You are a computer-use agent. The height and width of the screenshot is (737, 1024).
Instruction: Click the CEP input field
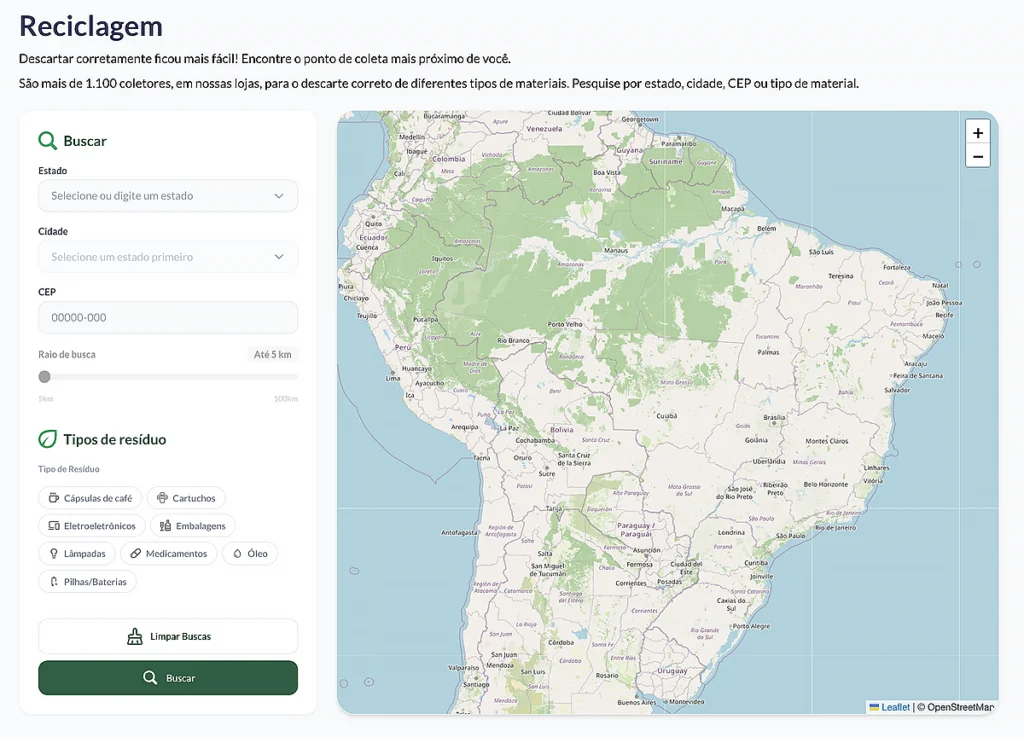pyautogui.click(x=168, y=318)
